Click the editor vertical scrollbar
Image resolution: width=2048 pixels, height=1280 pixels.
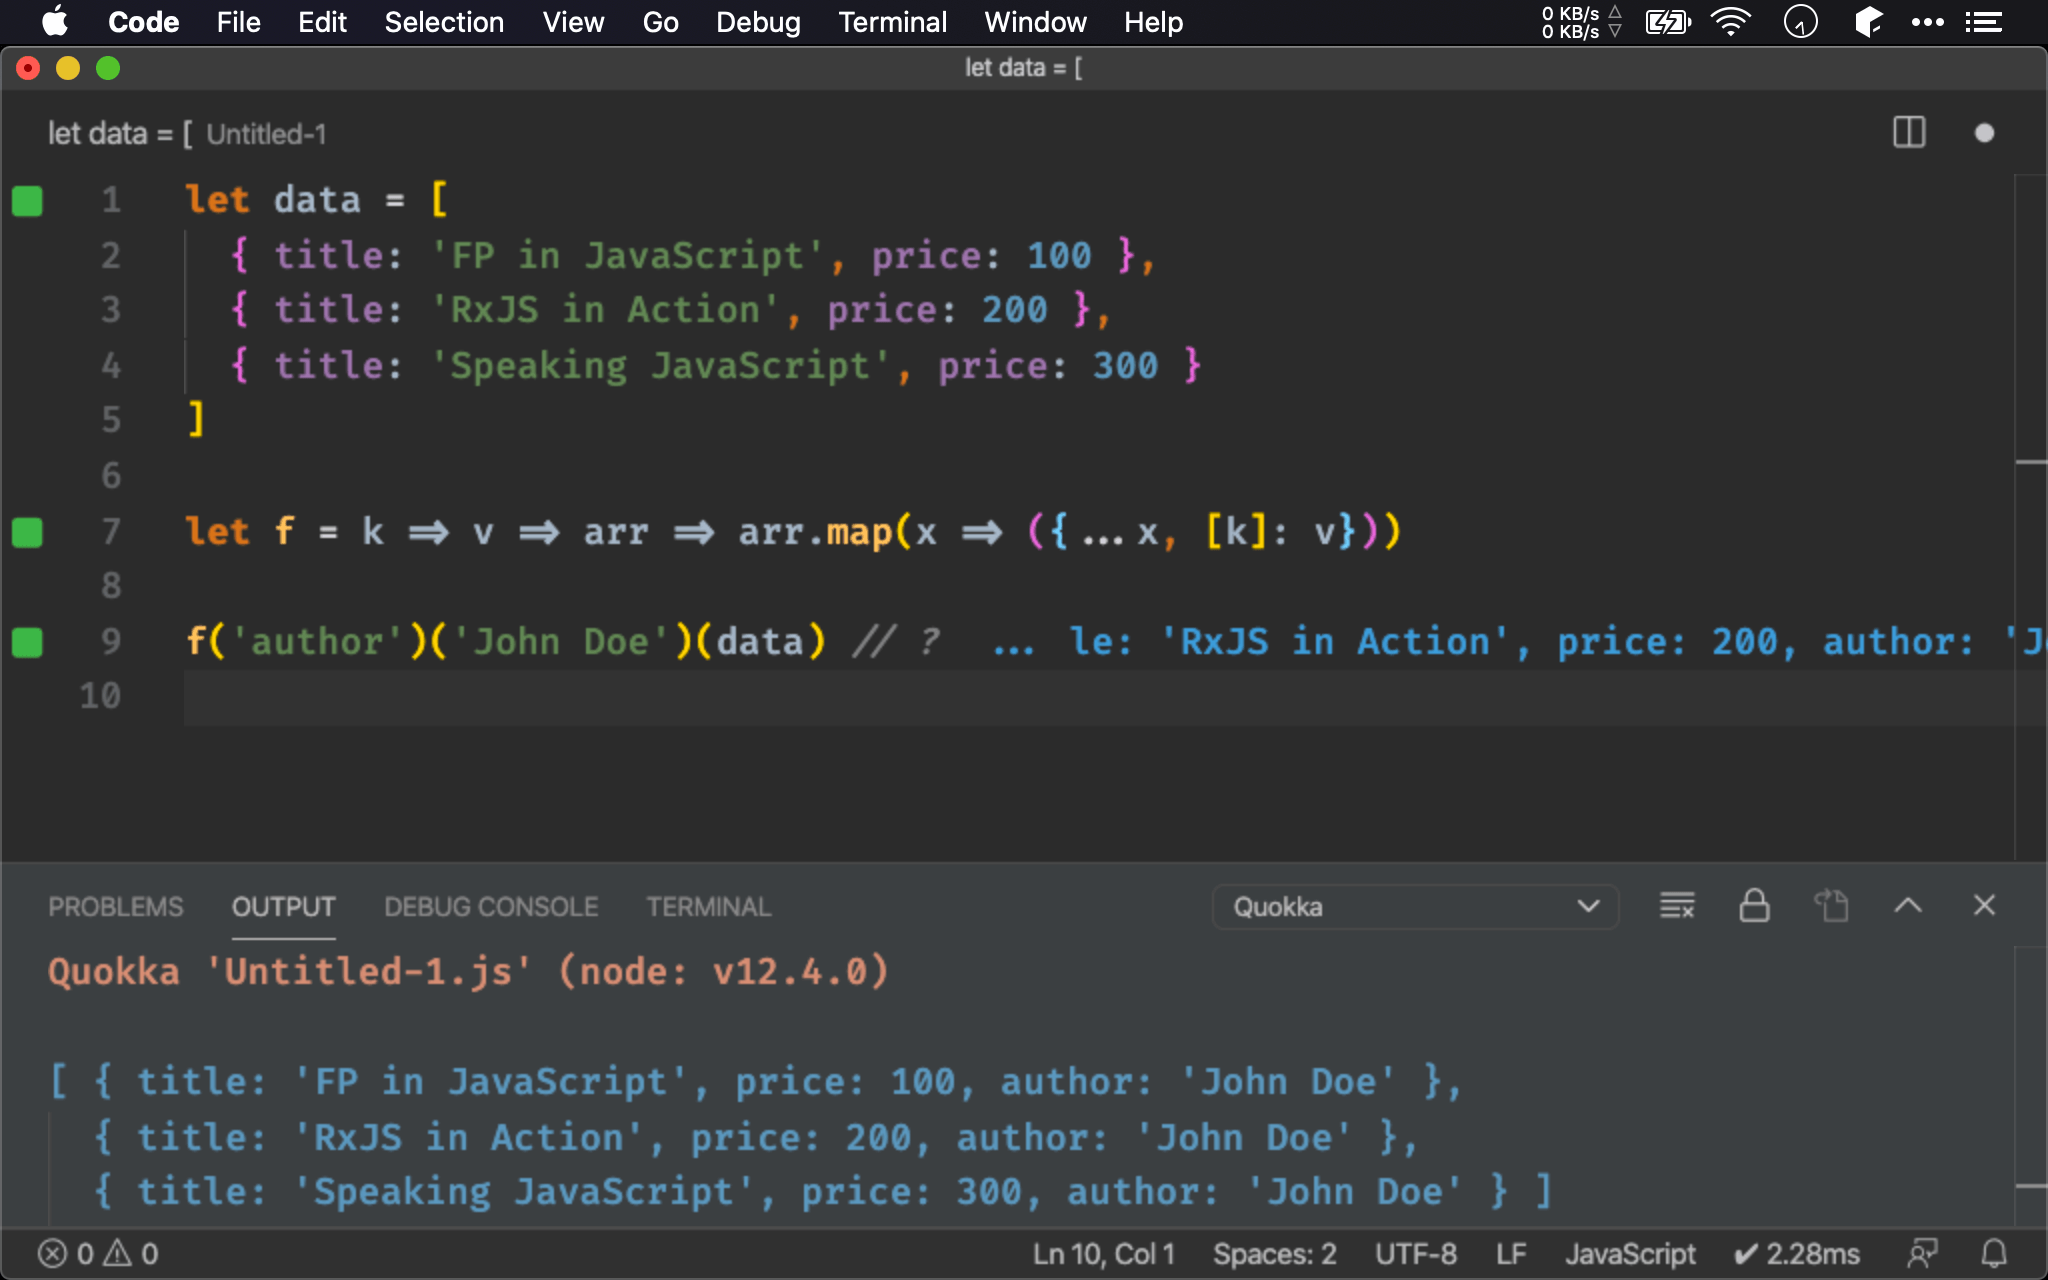[2030, 516]
